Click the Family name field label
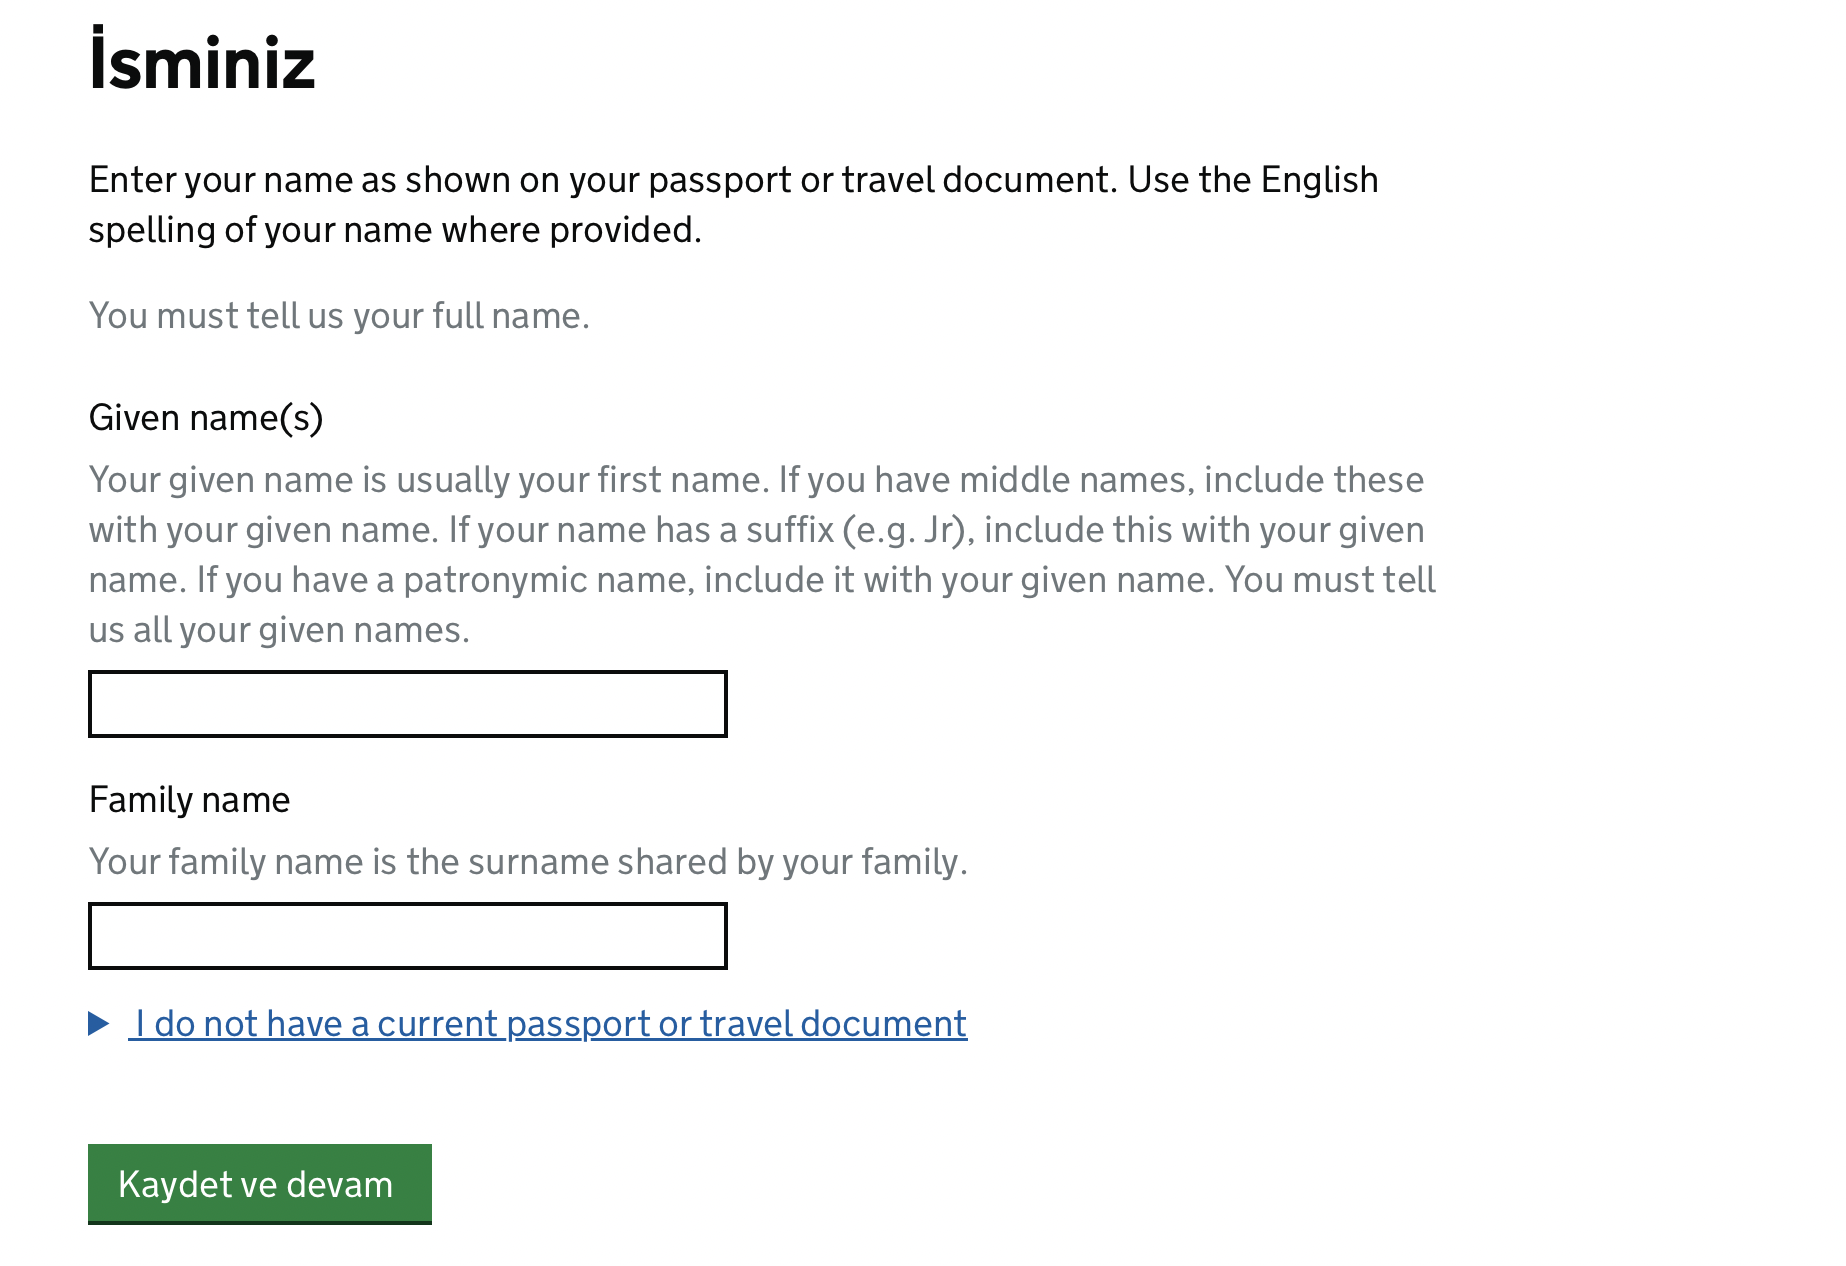Image resolution: width=1846 pixels, height=1266 pixels. tap(190, 800)
